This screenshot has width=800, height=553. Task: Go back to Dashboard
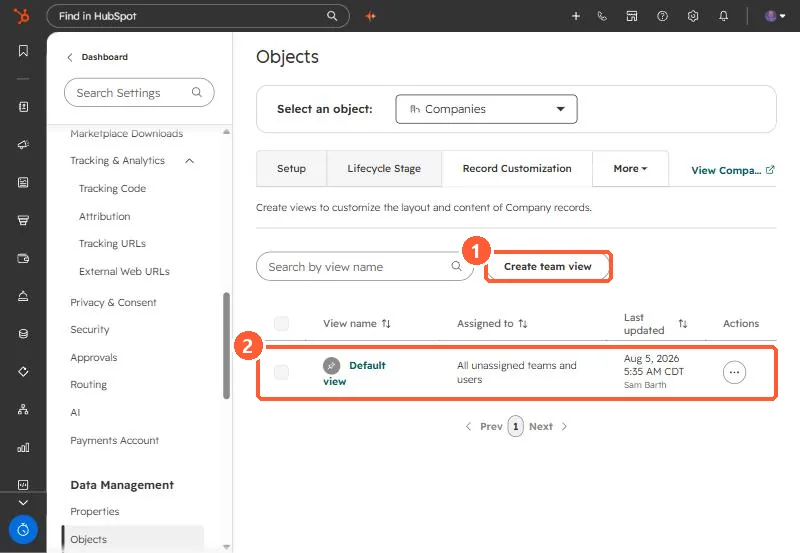(x=97, y=57)
